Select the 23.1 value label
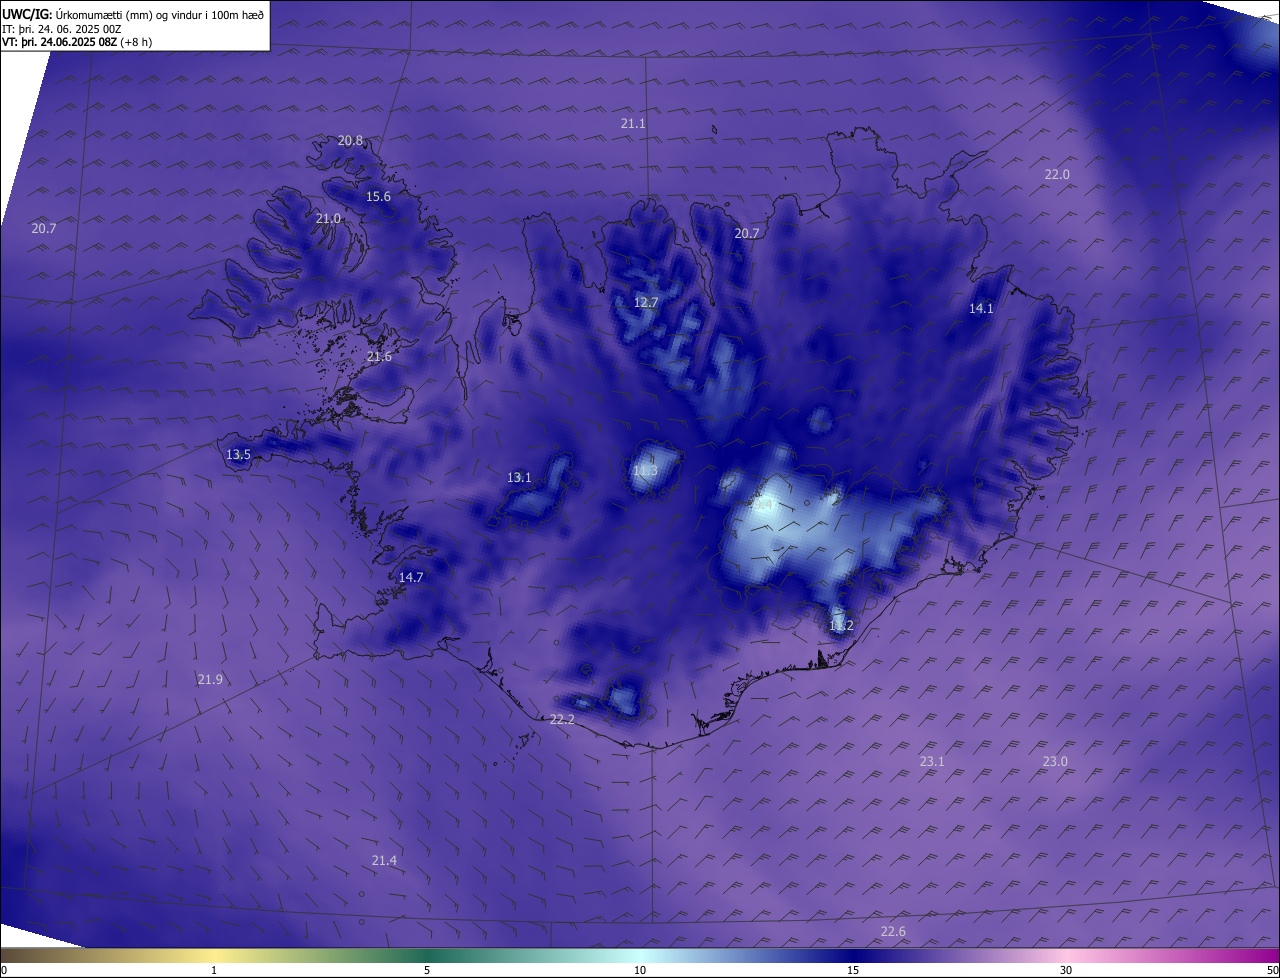Viewport: 1280px width, 978px height. click(x=932, y=762)
